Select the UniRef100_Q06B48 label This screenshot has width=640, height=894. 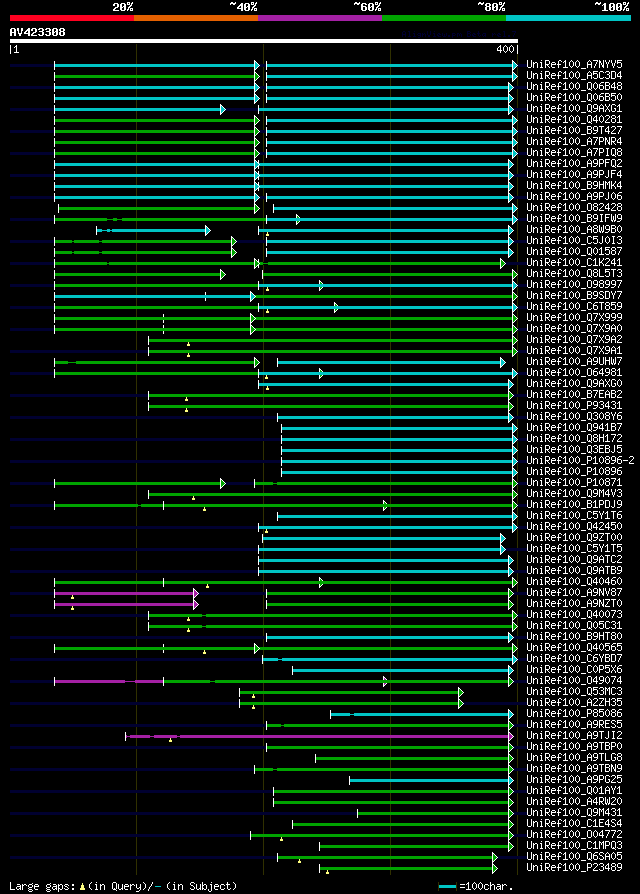click(x=574, y=87)
